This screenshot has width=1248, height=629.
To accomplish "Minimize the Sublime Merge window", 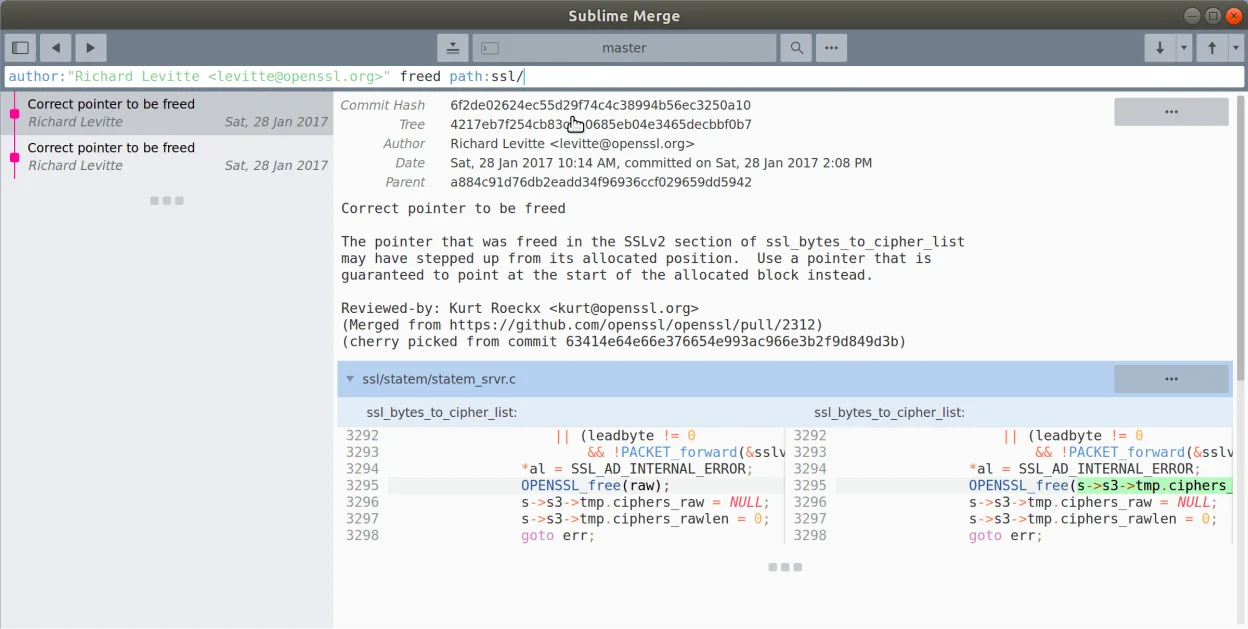I will (1192, 15).
